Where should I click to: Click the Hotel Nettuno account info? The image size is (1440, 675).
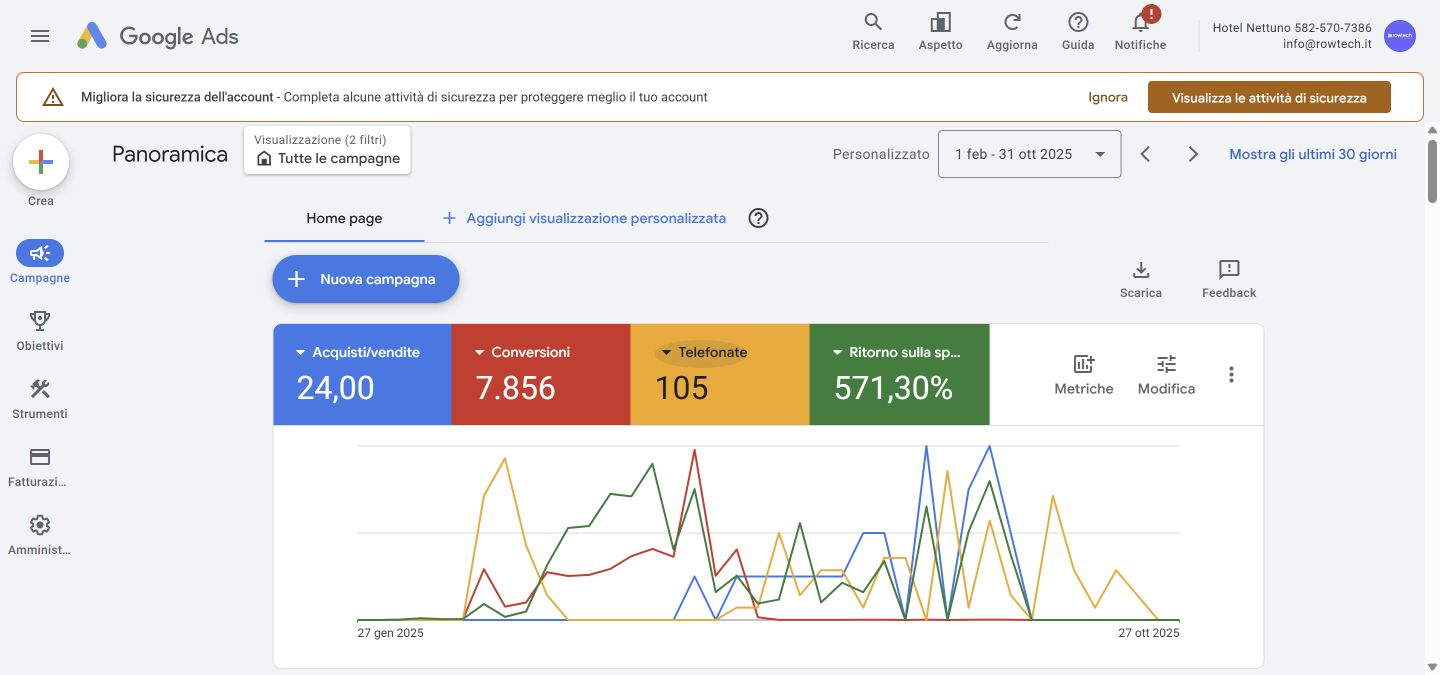point(1292,36)
